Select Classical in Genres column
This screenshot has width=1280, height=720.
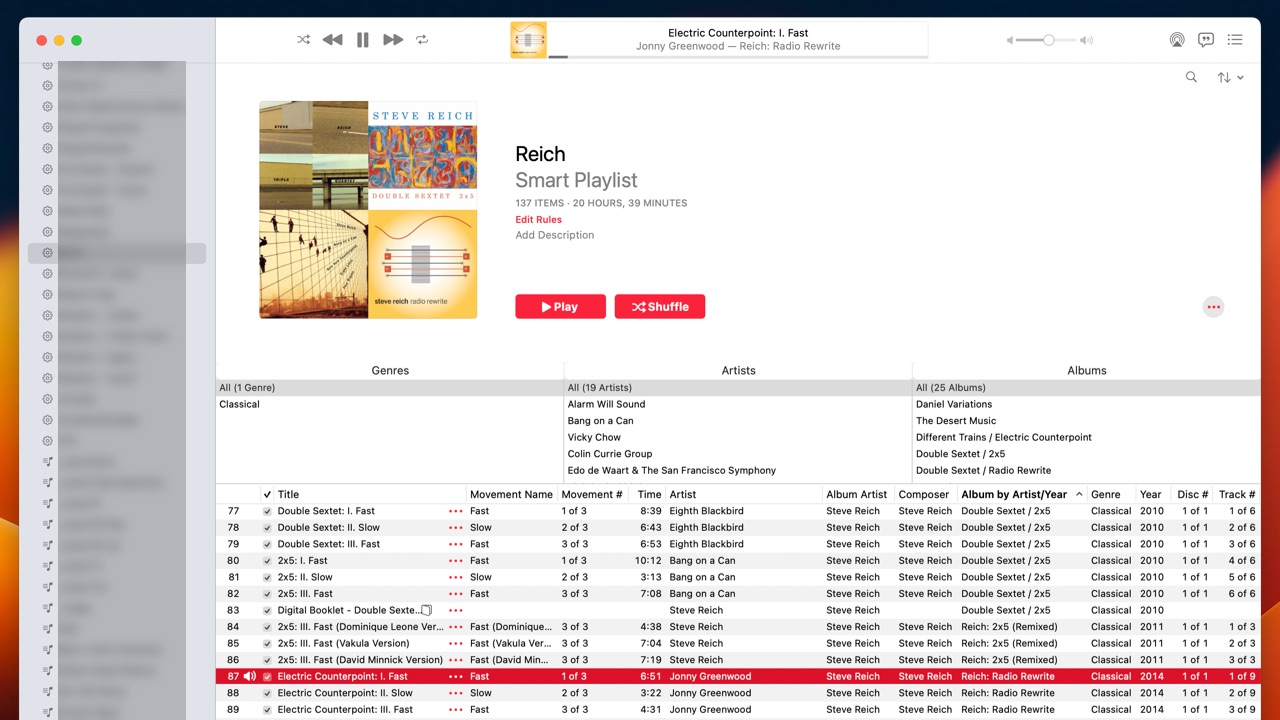(x=390, y=404)
